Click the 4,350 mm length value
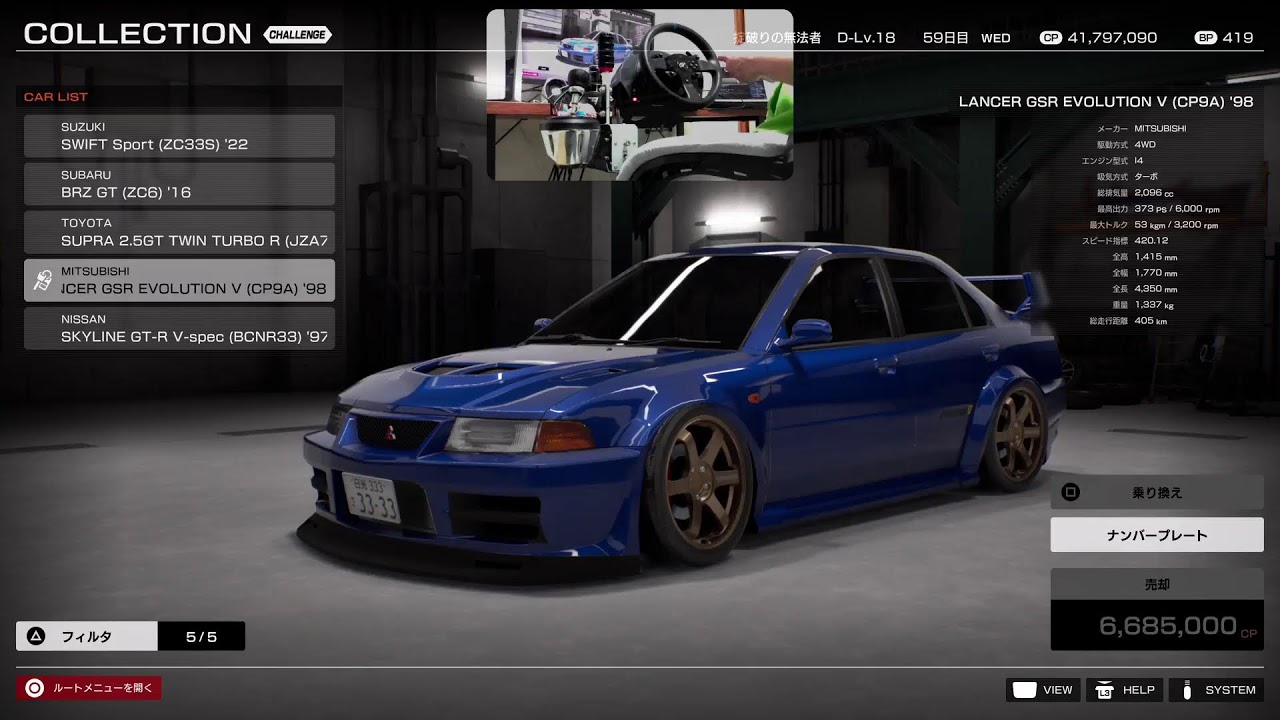 point(1156,289)
